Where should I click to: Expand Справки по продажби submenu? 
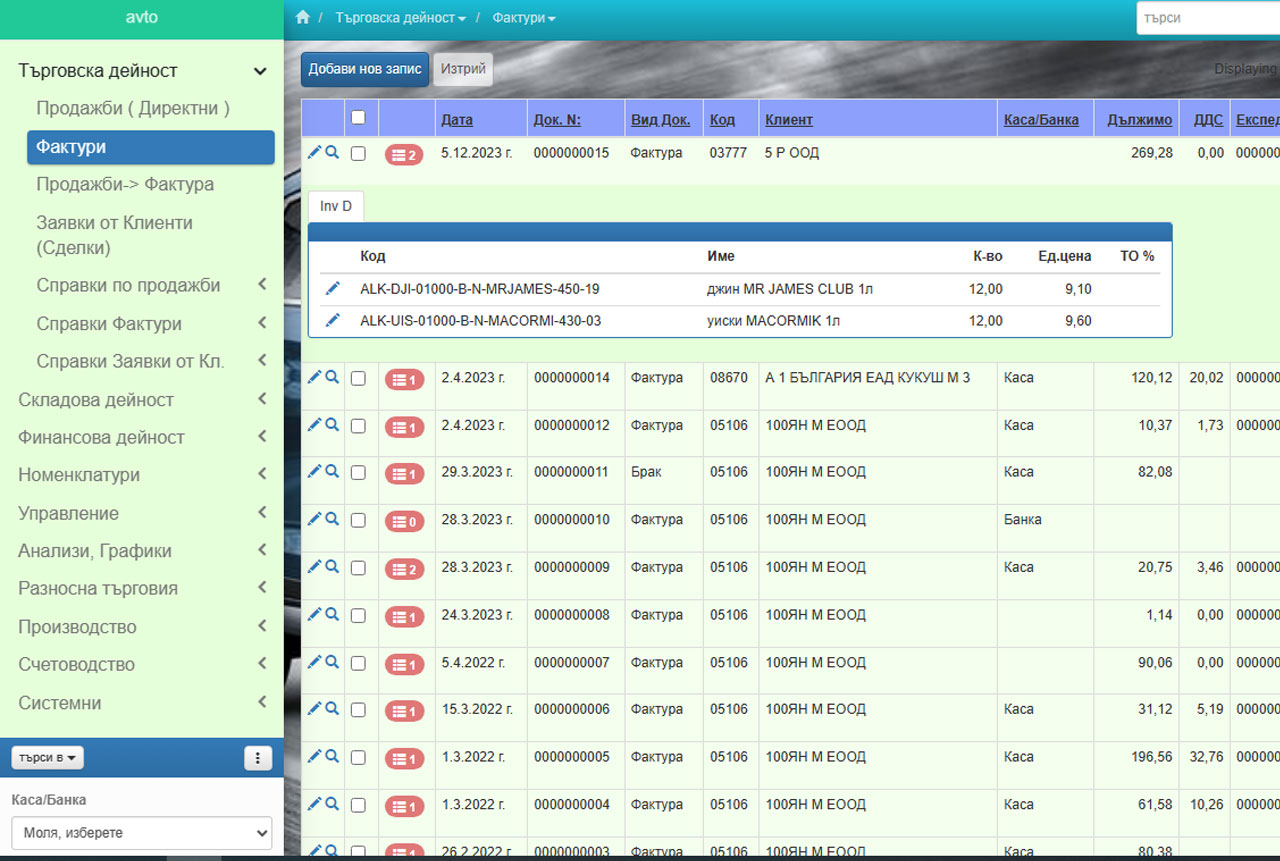point(150,285)
